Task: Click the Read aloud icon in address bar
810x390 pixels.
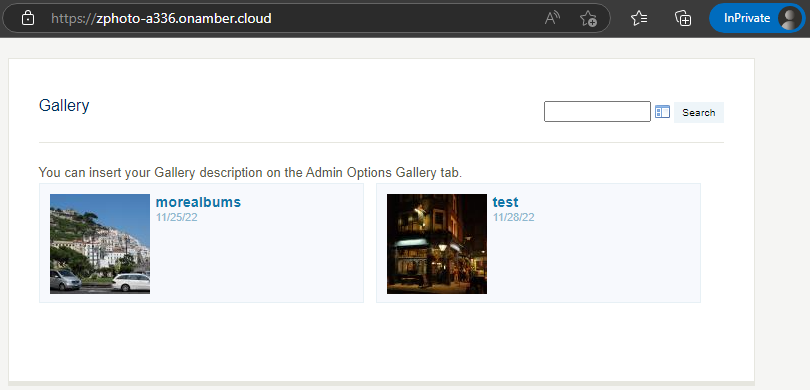Action: pos(552,19)
